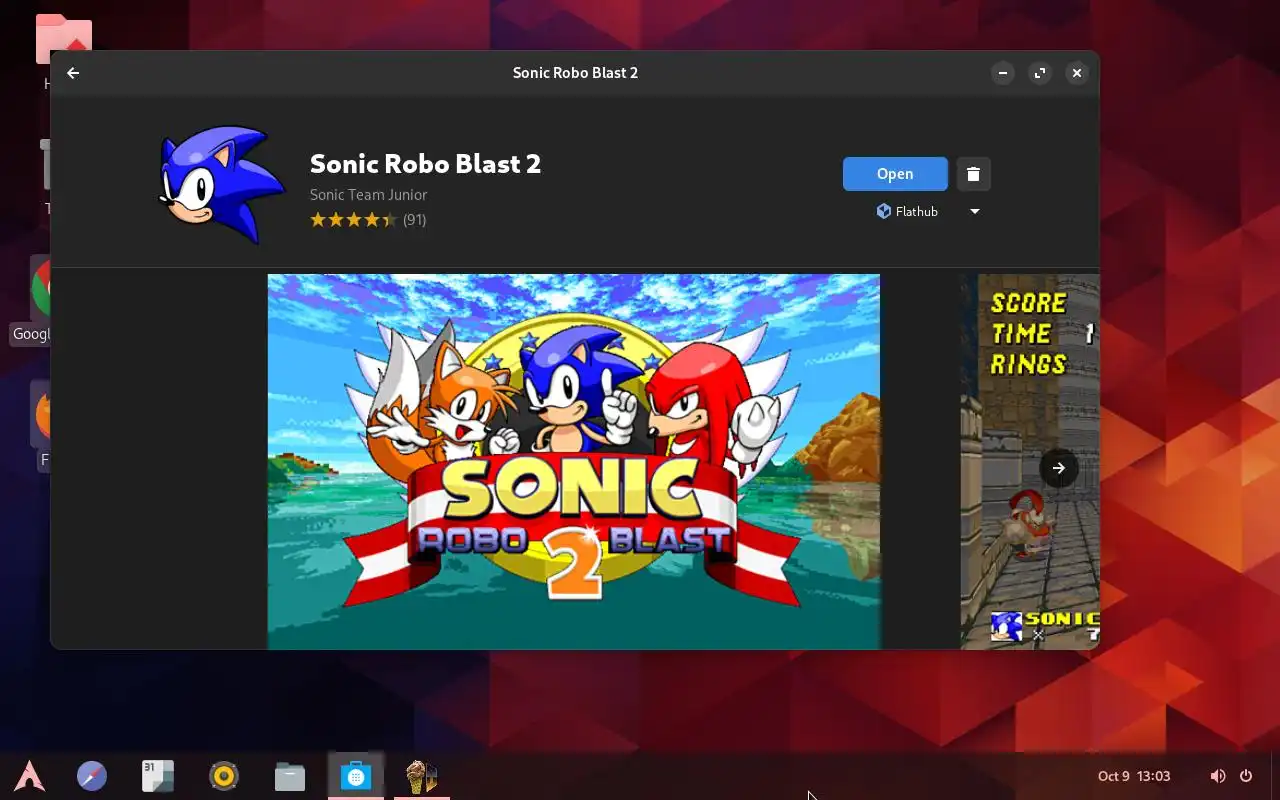The height and width of the screenshot is (800, 1280).
Task: Open the Home folder desktop icon
Action: pyautogui.click(x=62, y=40)
